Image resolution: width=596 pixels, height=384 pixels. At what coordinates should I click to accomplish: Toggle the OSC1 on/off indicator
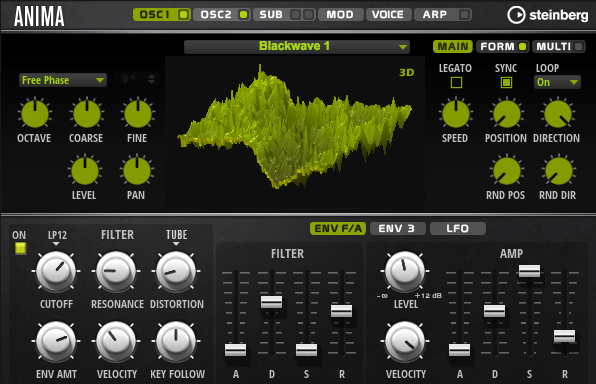183,14
